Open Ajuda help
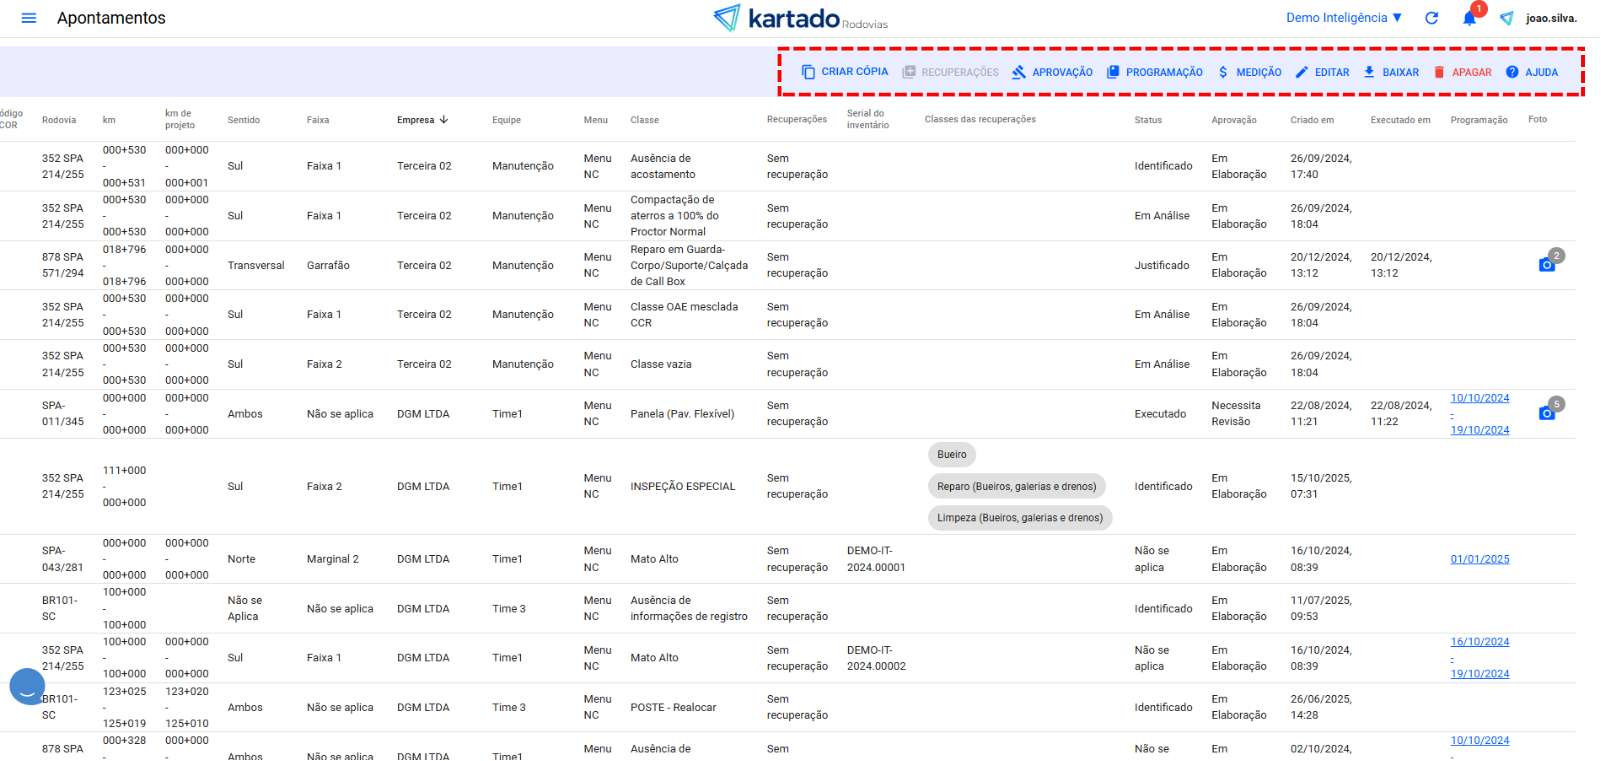Viewport: 1601px width, 761px height. [1532, 72]
